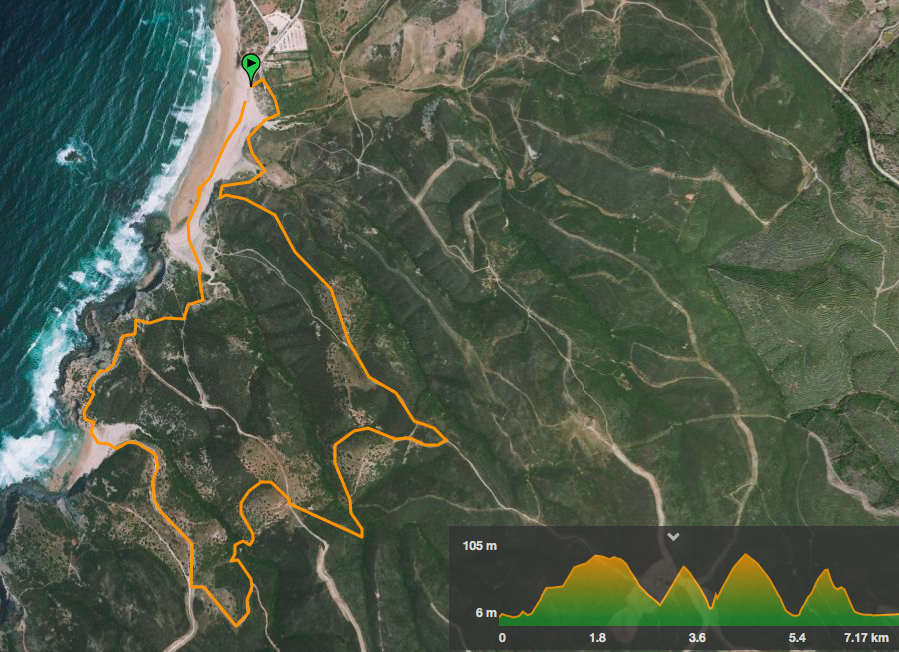Click the first broad peak of elevation graph
Screen dimensions: 899x652
[x=601, y=557]
